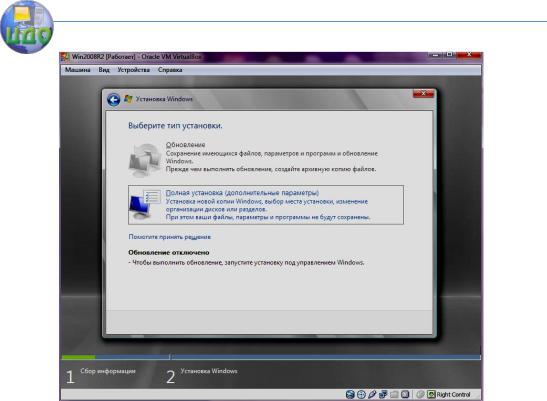Close the Установка Windows dialog
This screenshot has width=547, height=401.
click(x=424, y=93)
